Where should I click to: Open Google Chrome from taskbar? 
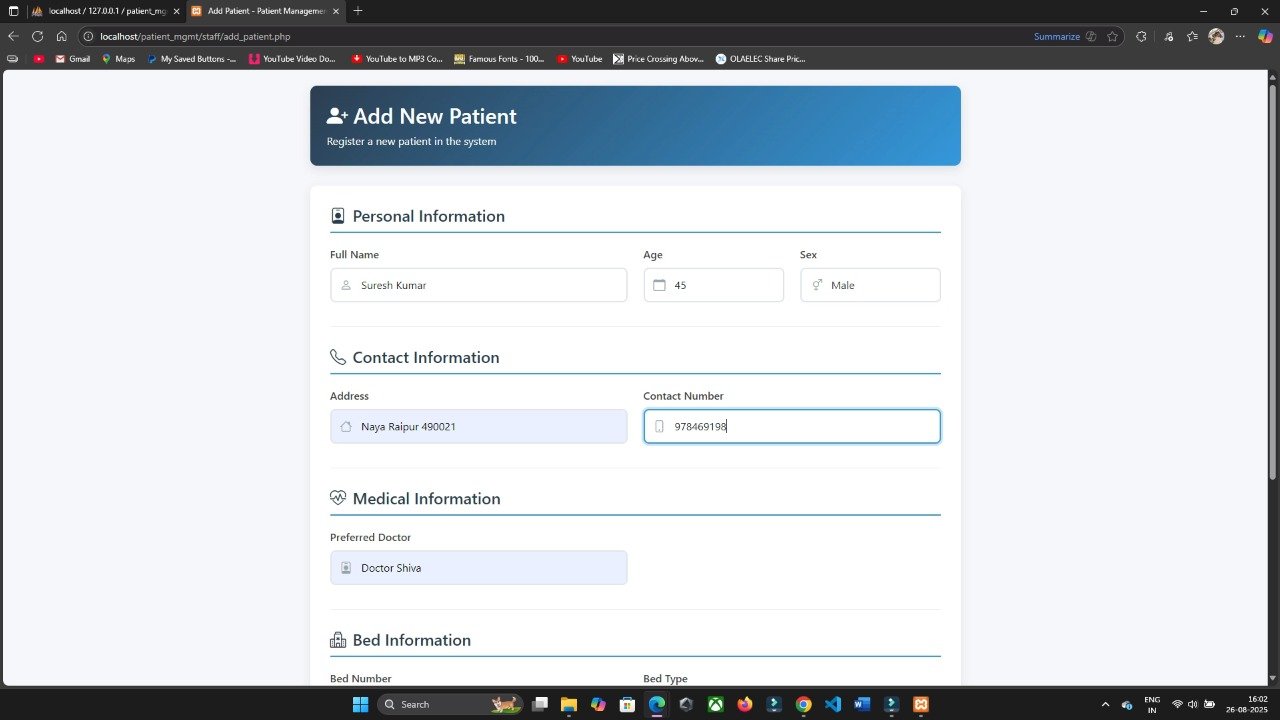[x=803, y=704]
